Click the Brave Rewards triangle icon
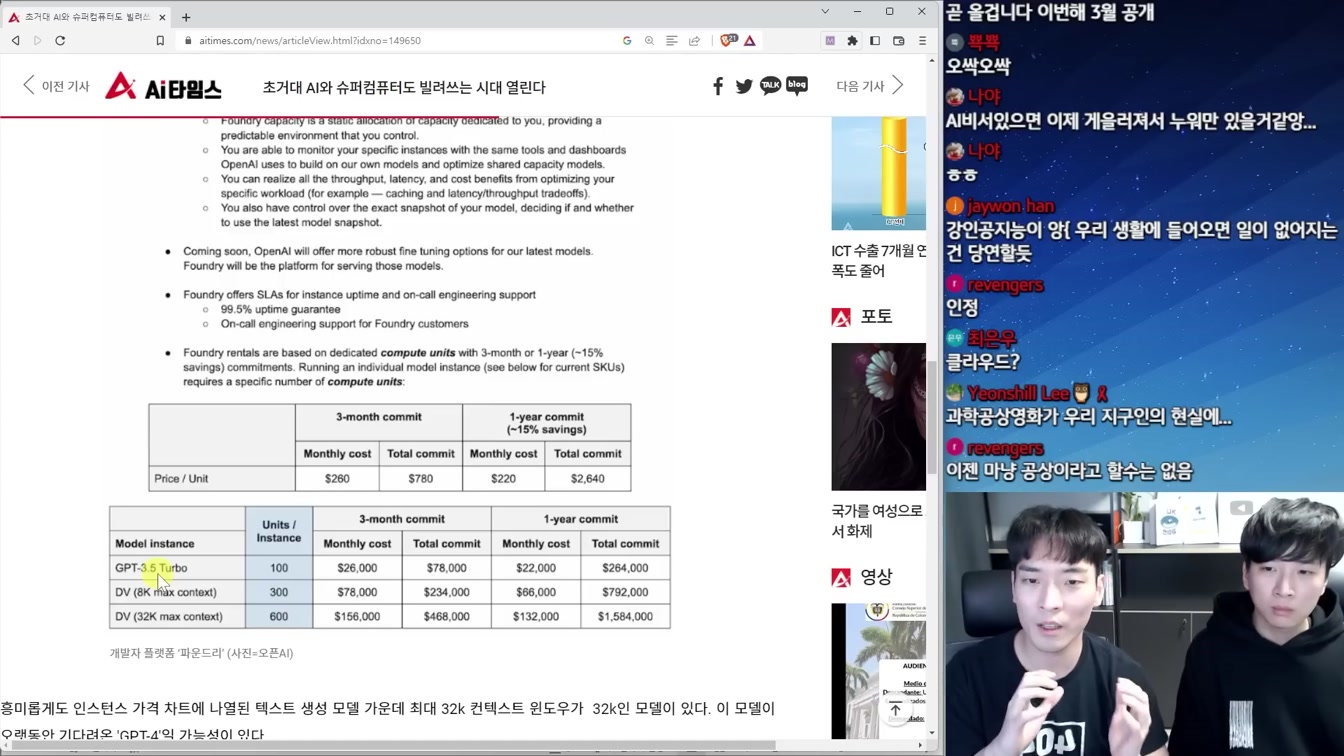This screenshot has width=1344, height=756. [x=750, y=41]
